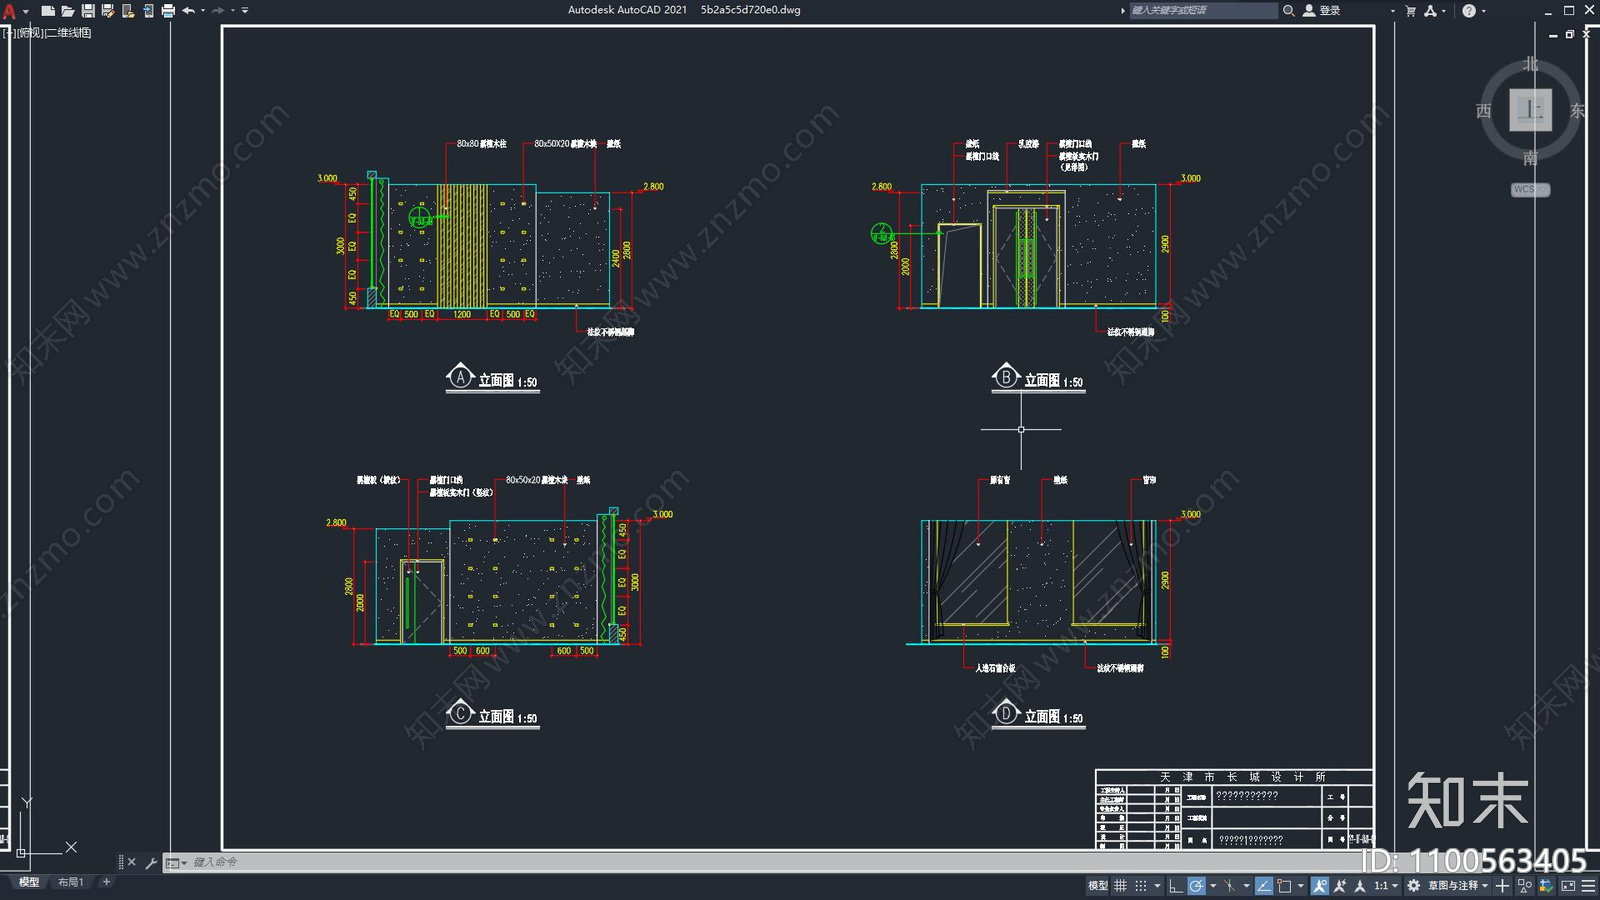Click the 登录 sign-in button

pyautogui.click(x=1322, y=10)
